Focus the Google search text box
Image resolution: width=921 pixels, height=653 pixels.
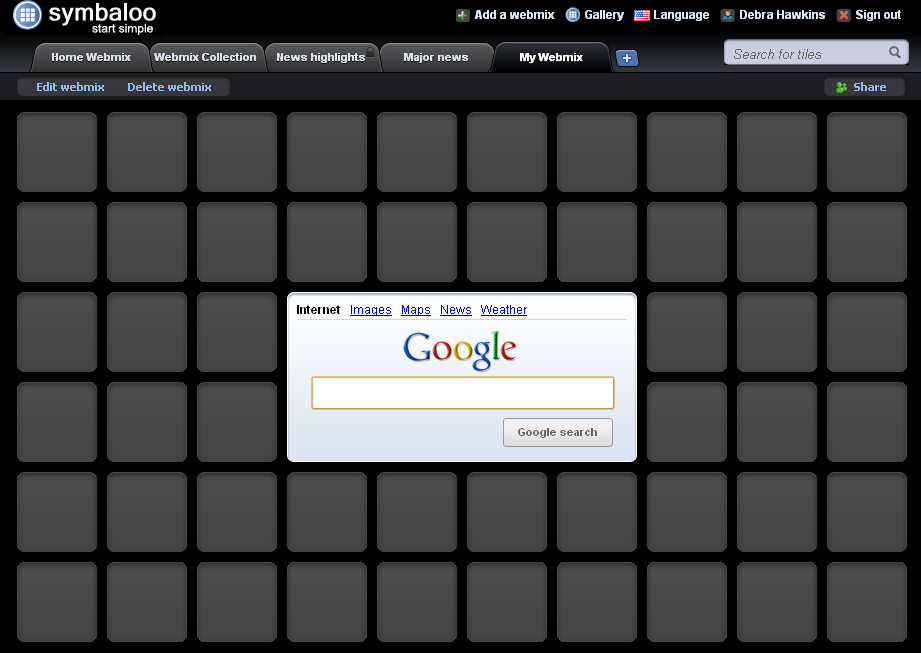pyautogui.click(x=463, y=393)
